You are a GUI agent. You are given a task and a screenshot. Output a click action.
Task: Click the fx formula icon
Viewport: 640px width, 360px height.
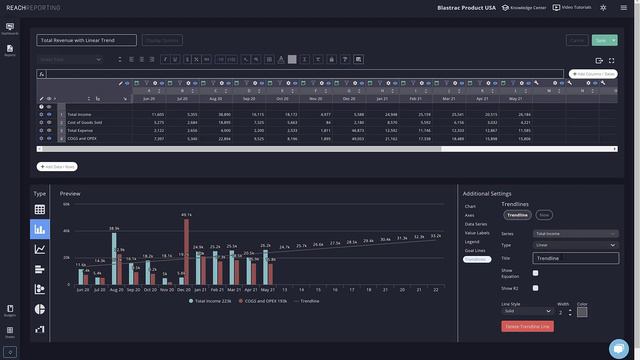[x=41, y=74]
